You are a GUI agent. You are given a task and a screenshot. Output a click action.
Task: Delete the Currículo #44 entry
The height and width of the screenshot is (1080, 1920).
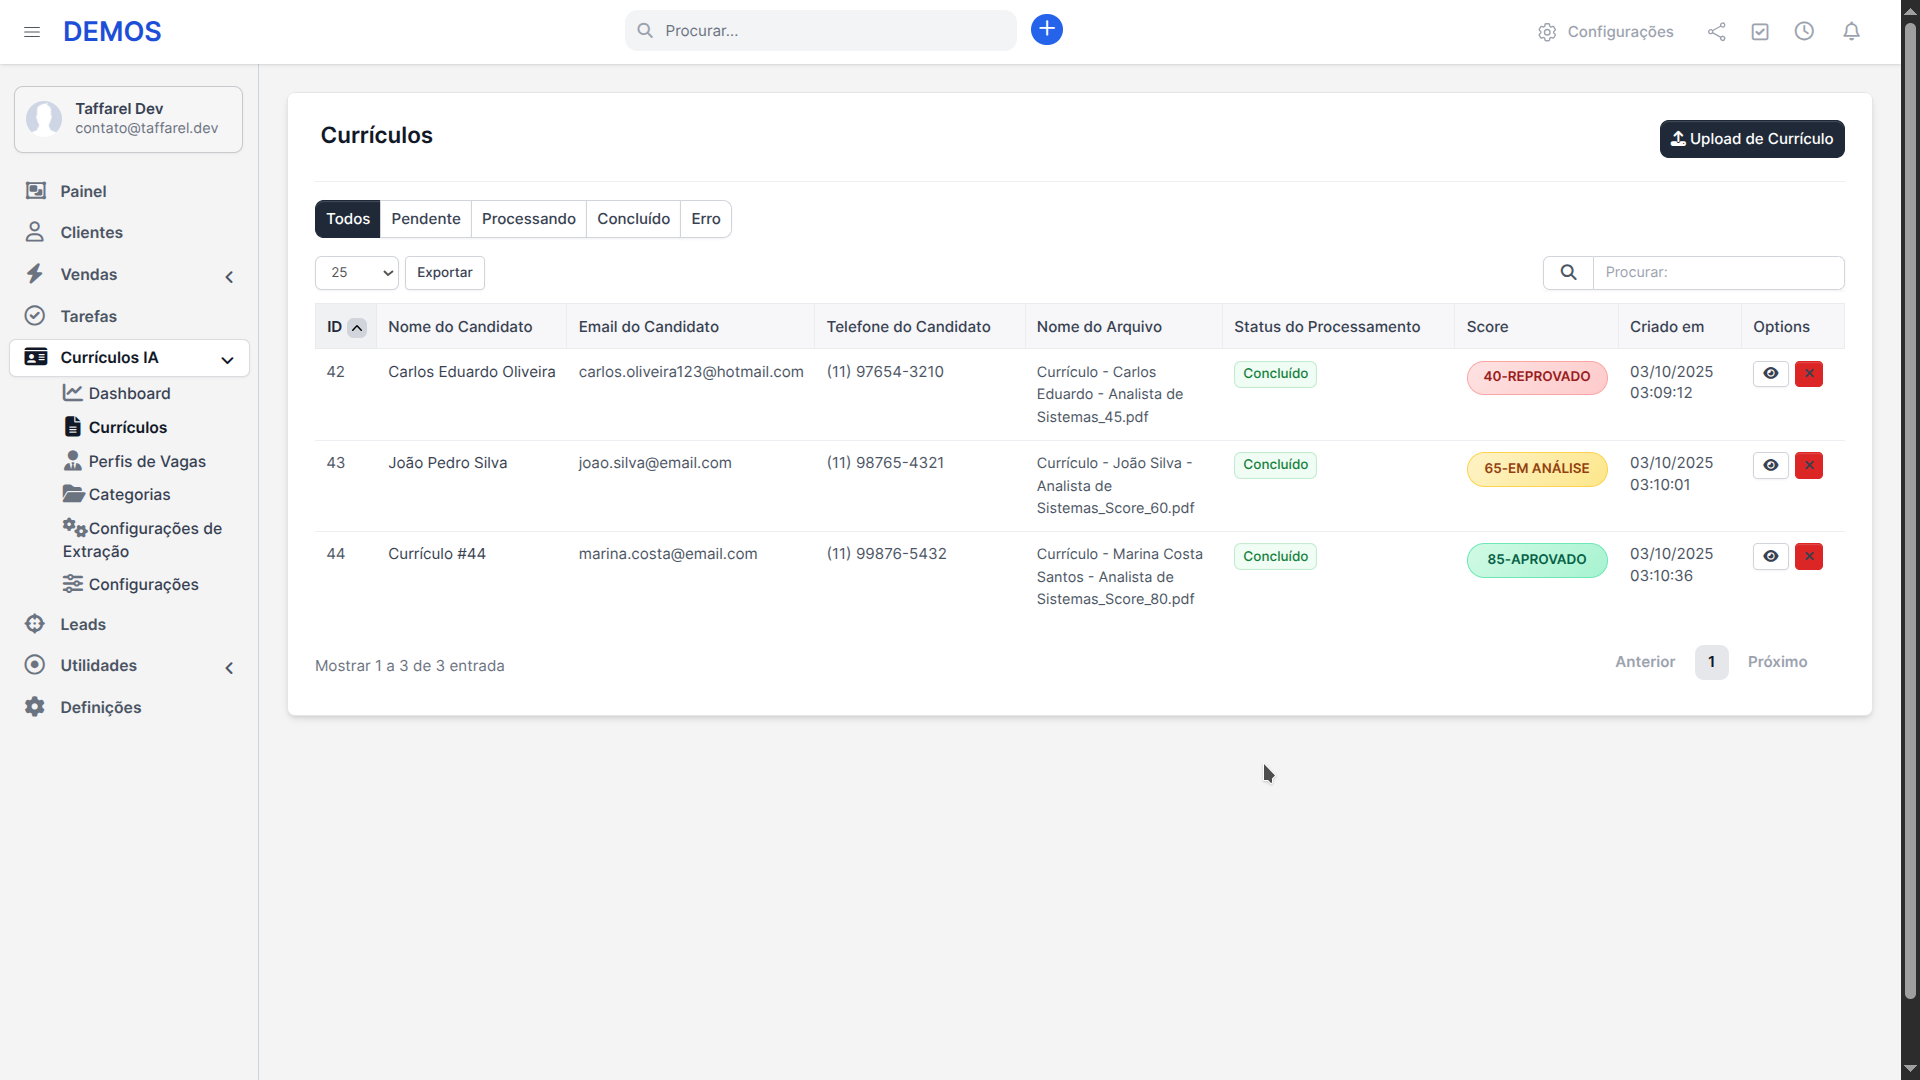click(x=1809, y=557)
